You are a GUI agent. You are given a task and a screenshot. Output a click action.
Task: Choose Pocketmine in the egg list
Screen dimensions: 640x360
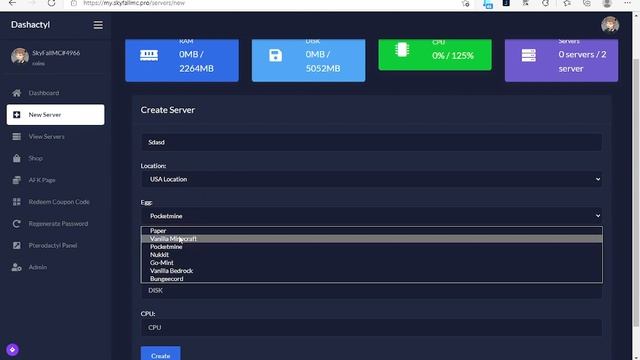tap(371, 247)
